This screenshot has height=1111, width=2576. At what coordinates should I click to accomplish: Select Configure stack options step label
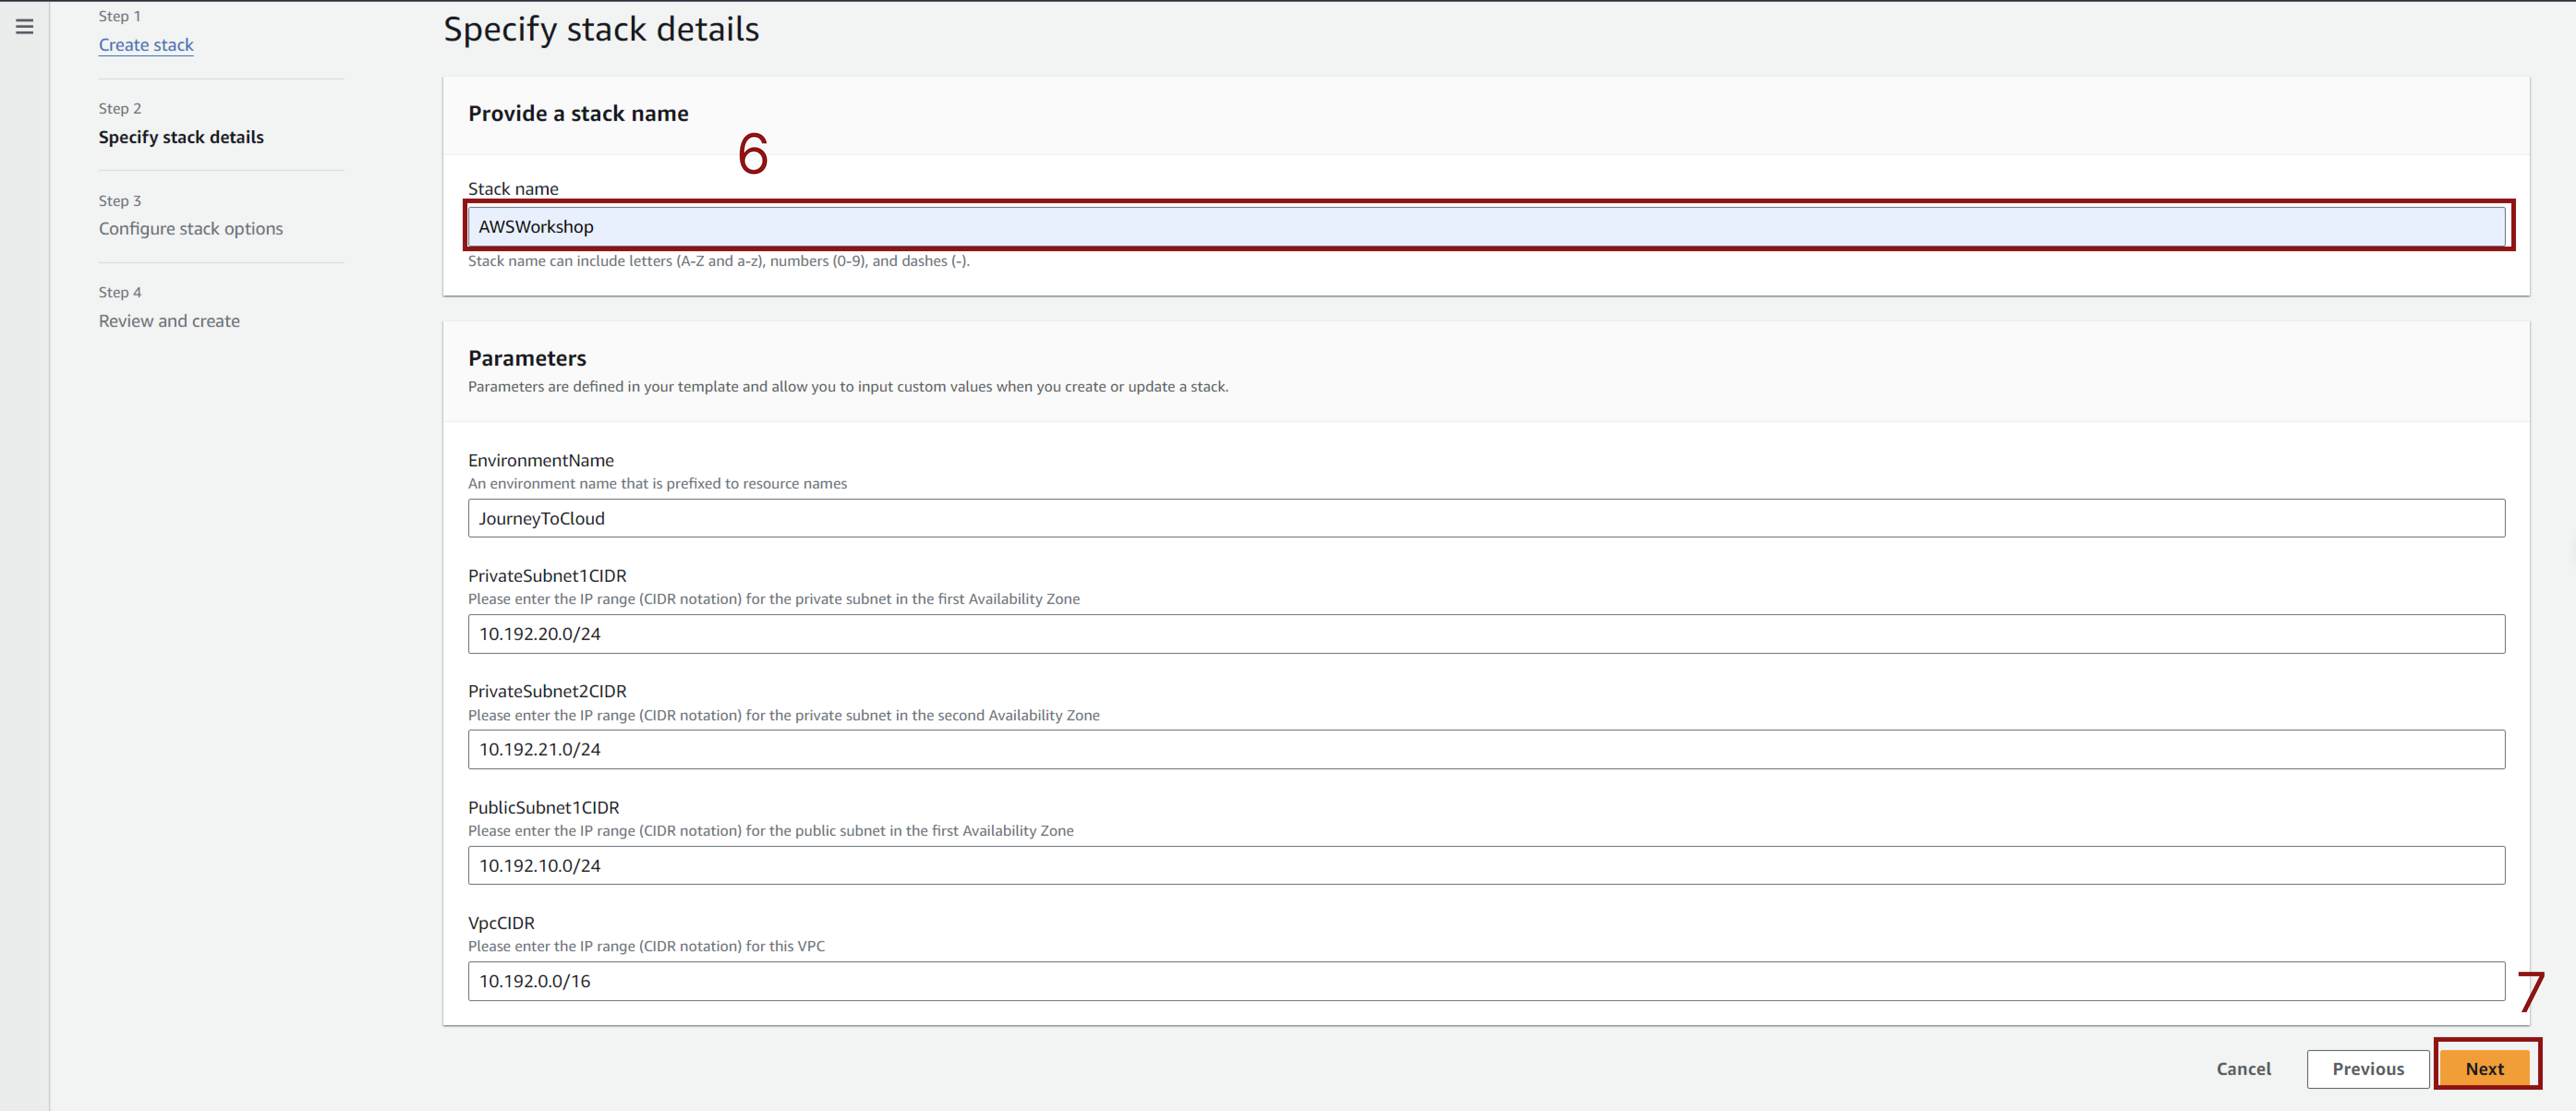[x=191, y=229]
